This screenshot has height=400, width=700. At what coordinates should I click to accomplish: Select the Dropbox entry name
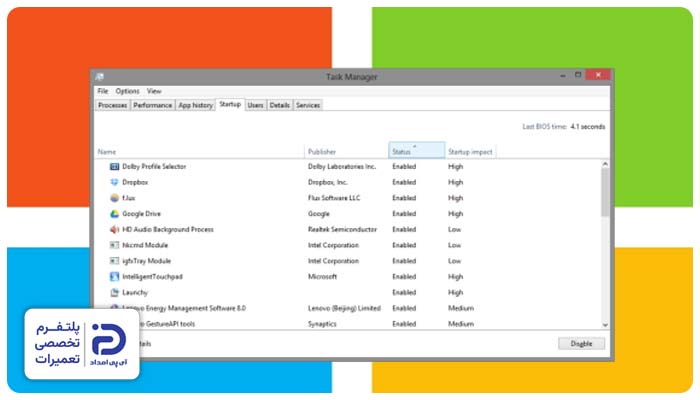135,182
